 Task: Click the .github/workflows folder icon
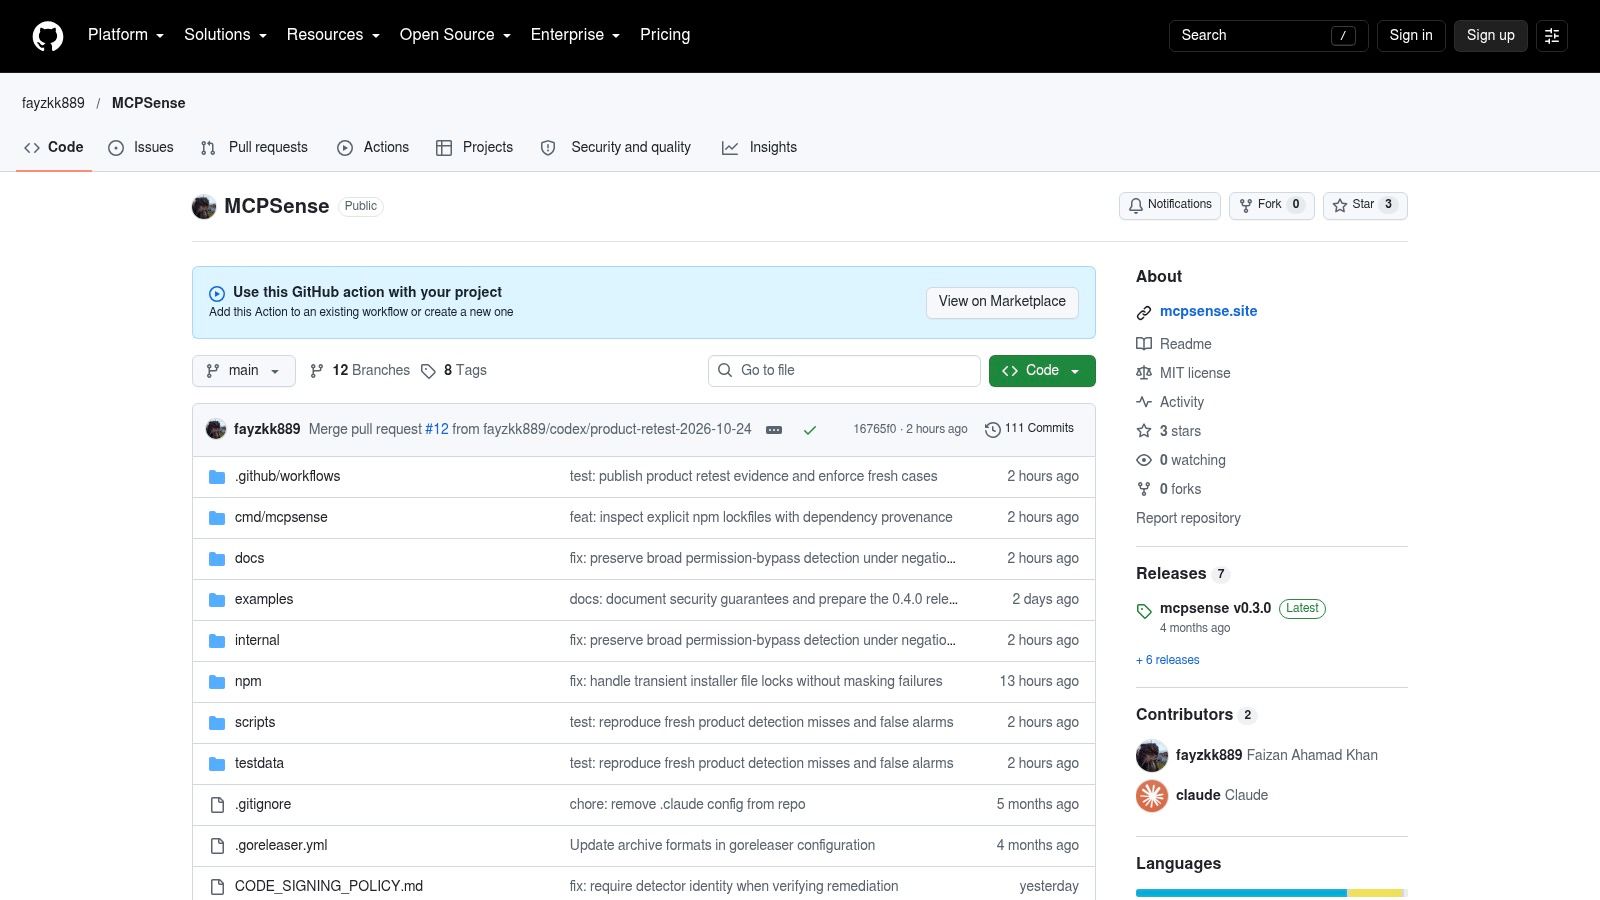pos(217,477)
